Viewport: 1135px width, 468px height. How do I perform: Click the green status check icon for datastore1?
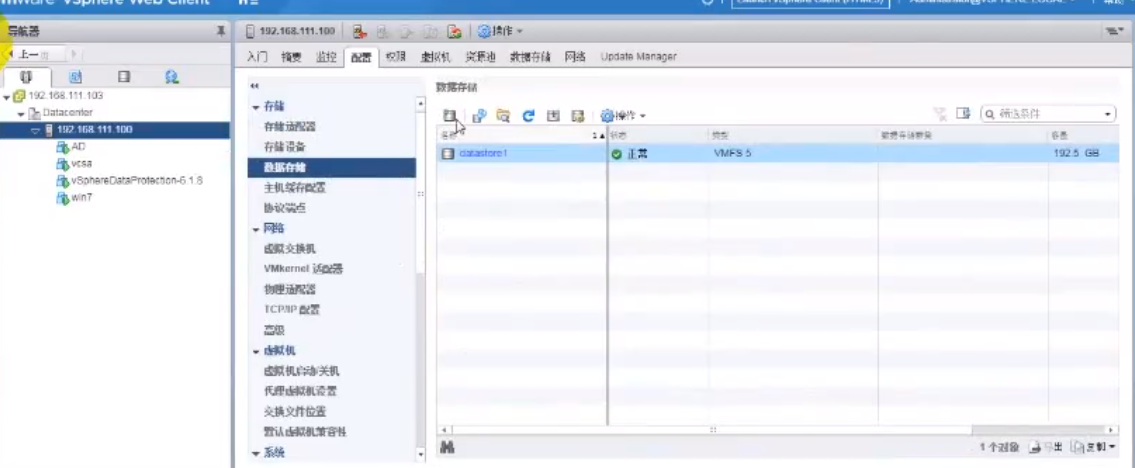pos(617,154)
